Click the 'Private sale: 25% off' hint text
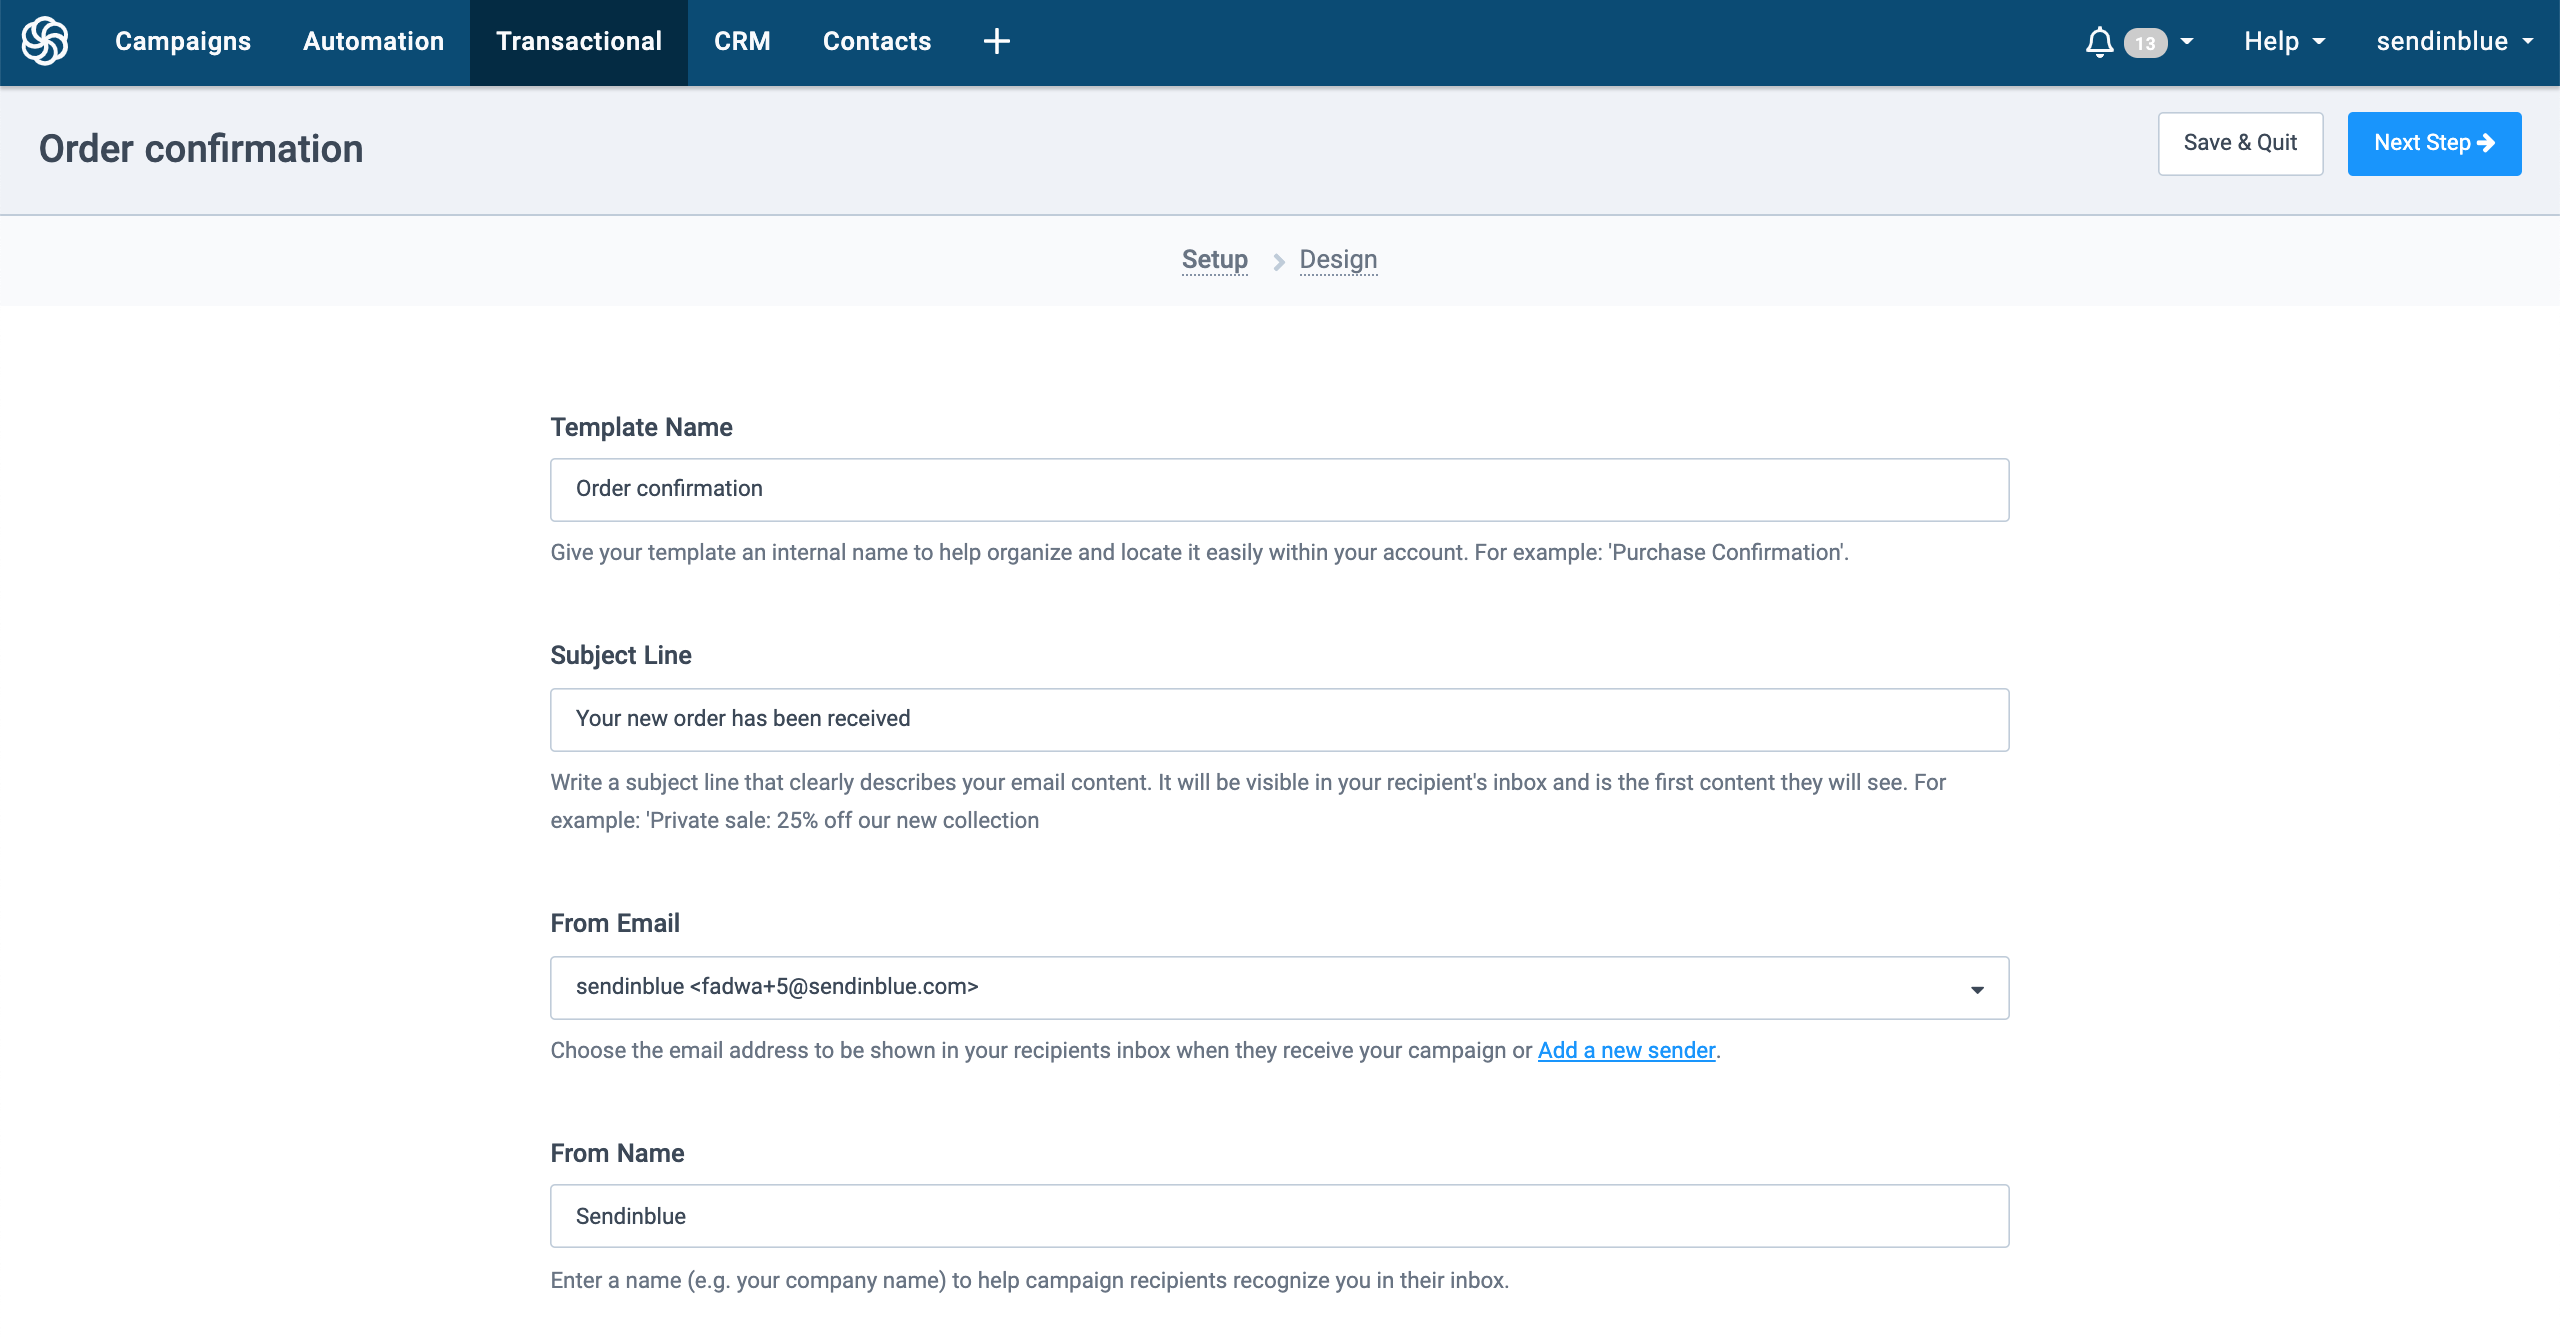The image size is (2560, 1338). point(1248,801)
